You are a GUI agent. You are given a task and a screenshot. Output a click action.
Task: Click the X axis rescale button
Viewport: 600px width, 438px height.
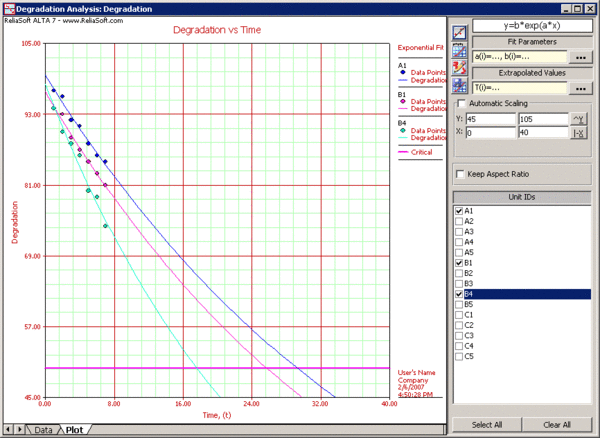[576, 133]
